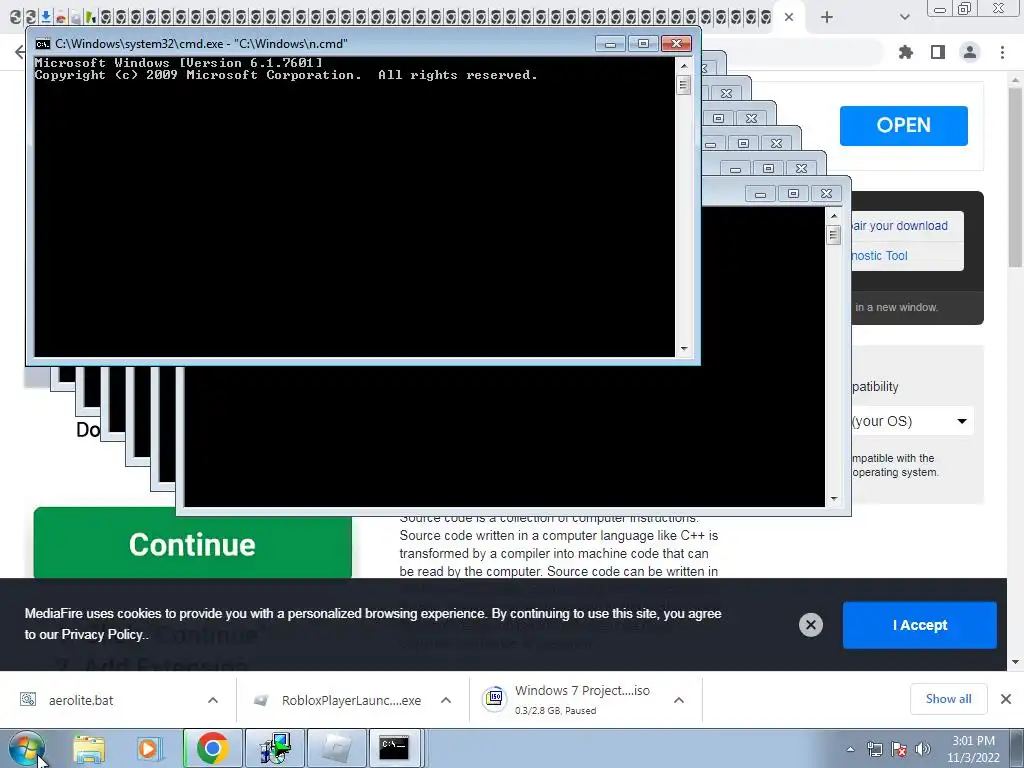Viewport: 1024px width, 768px height.
Task: Click the repair your download link
Action: pyautogui.click(x=900, y=226)
